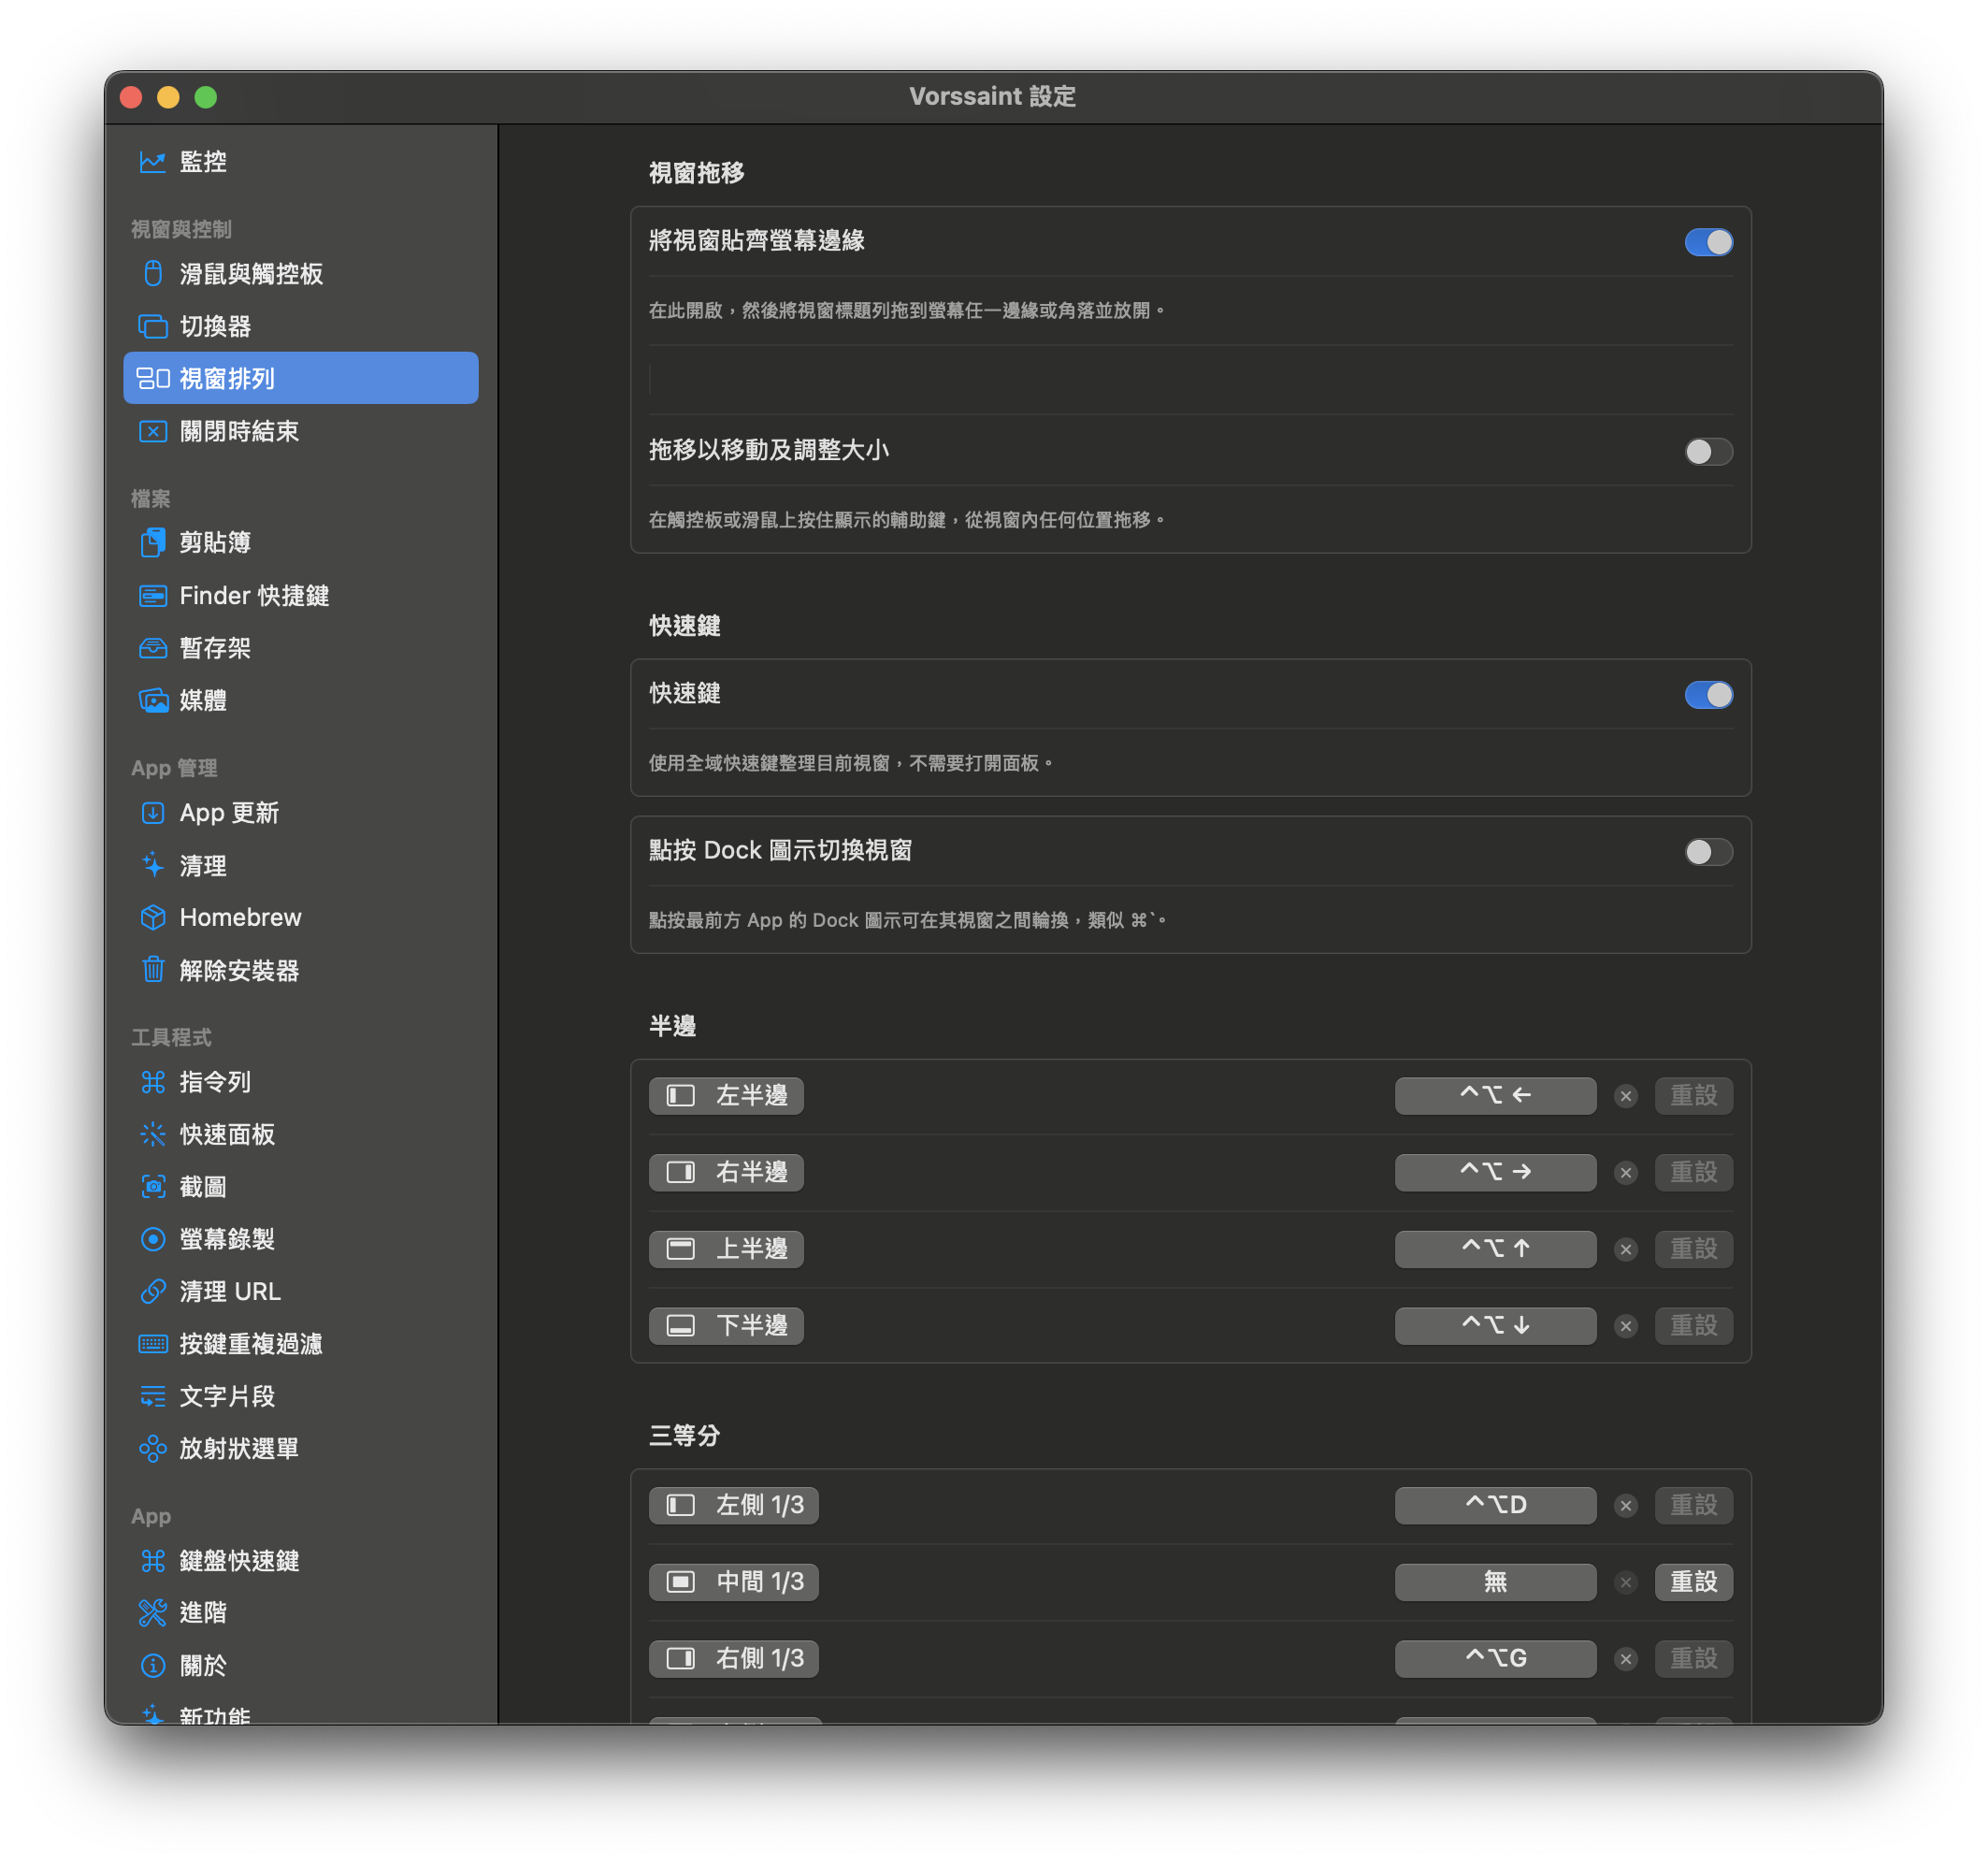Image resolution: width=1988 pixels, height=1863 pixels.
Task: Enable 拖移以移動及調整大小 switch
Action: (1708, 452)
